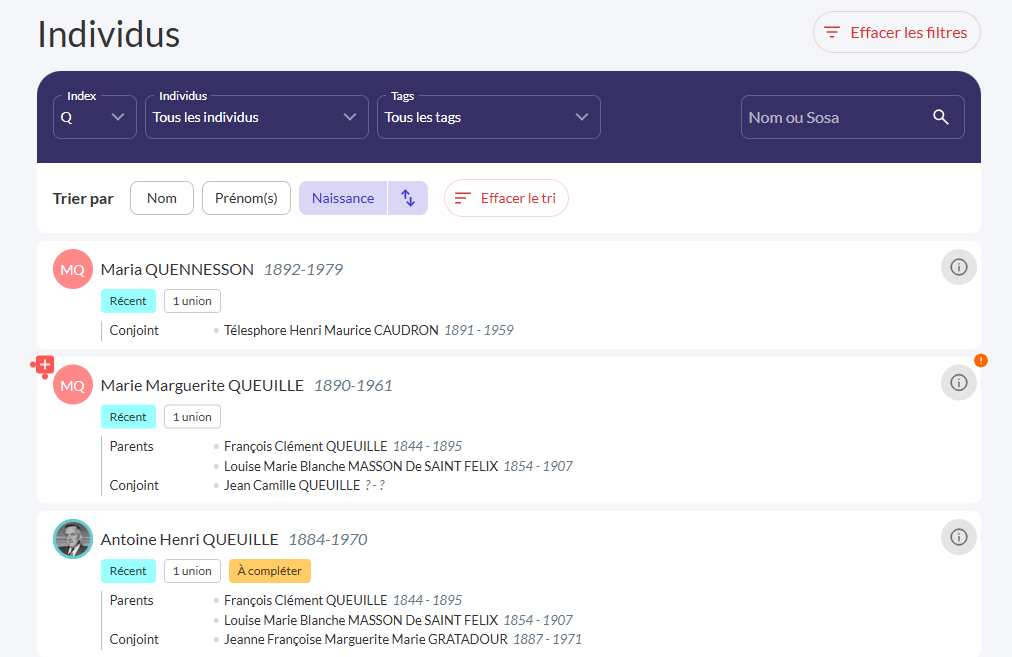The width and height of the screenshot is (1012, 657).
Task: Click the Nom ou Sosa search field
Action: click(835, 117)
